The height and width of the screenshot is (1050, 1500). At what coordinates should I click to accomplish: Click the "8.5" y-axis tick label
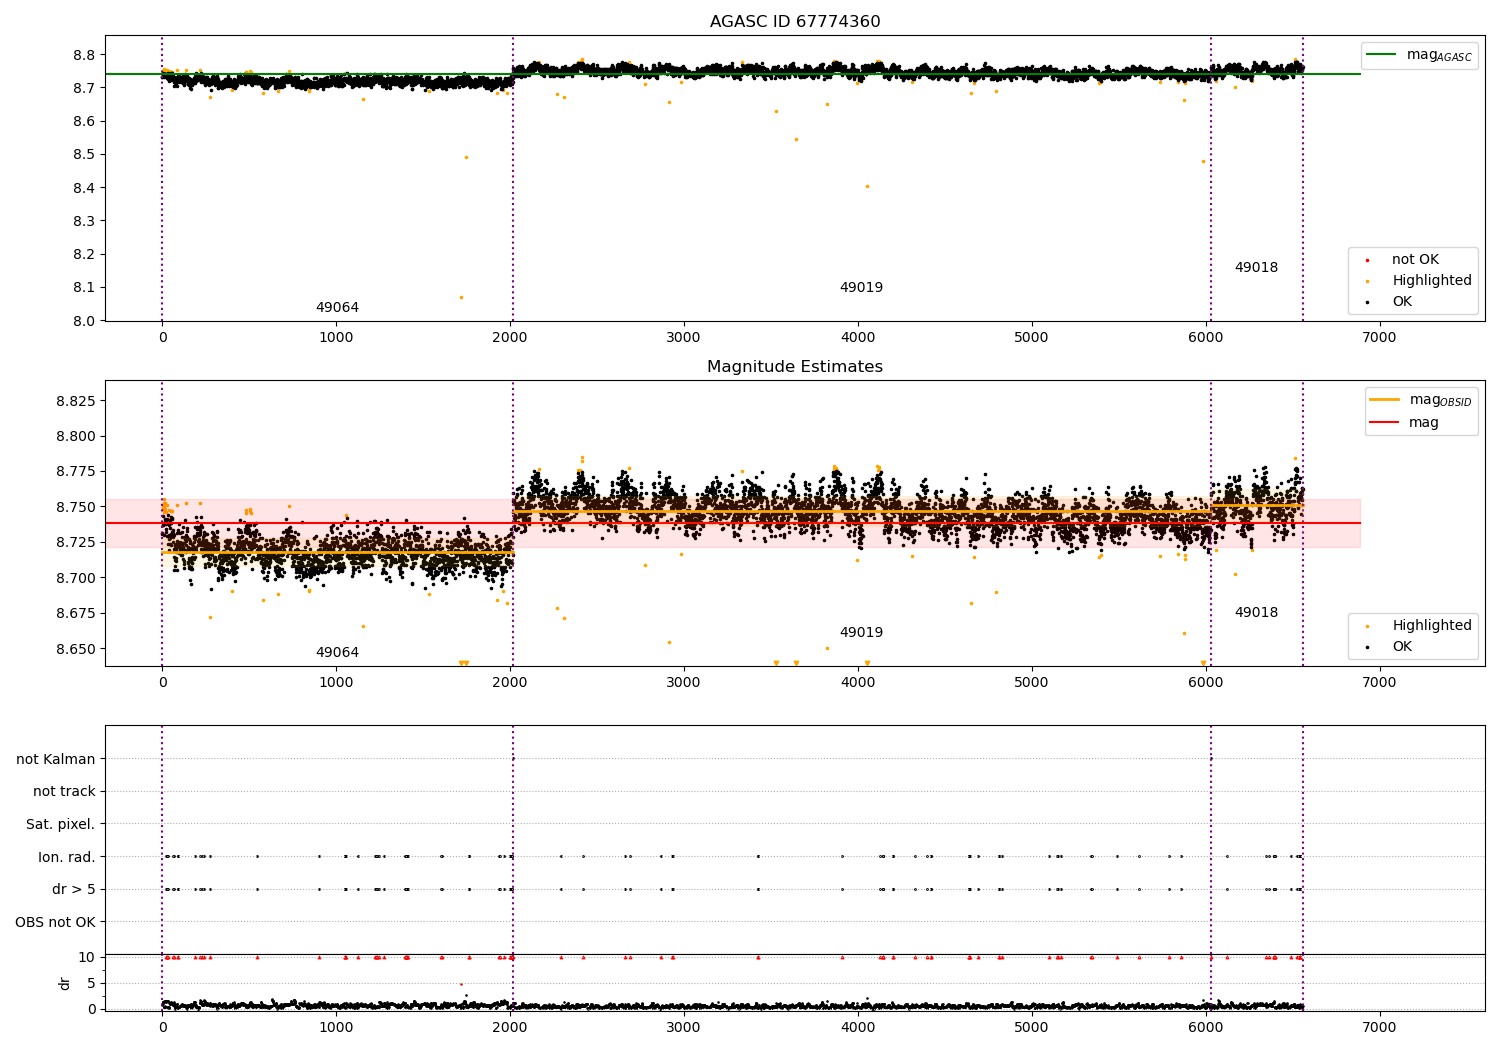tap(85, 155)
